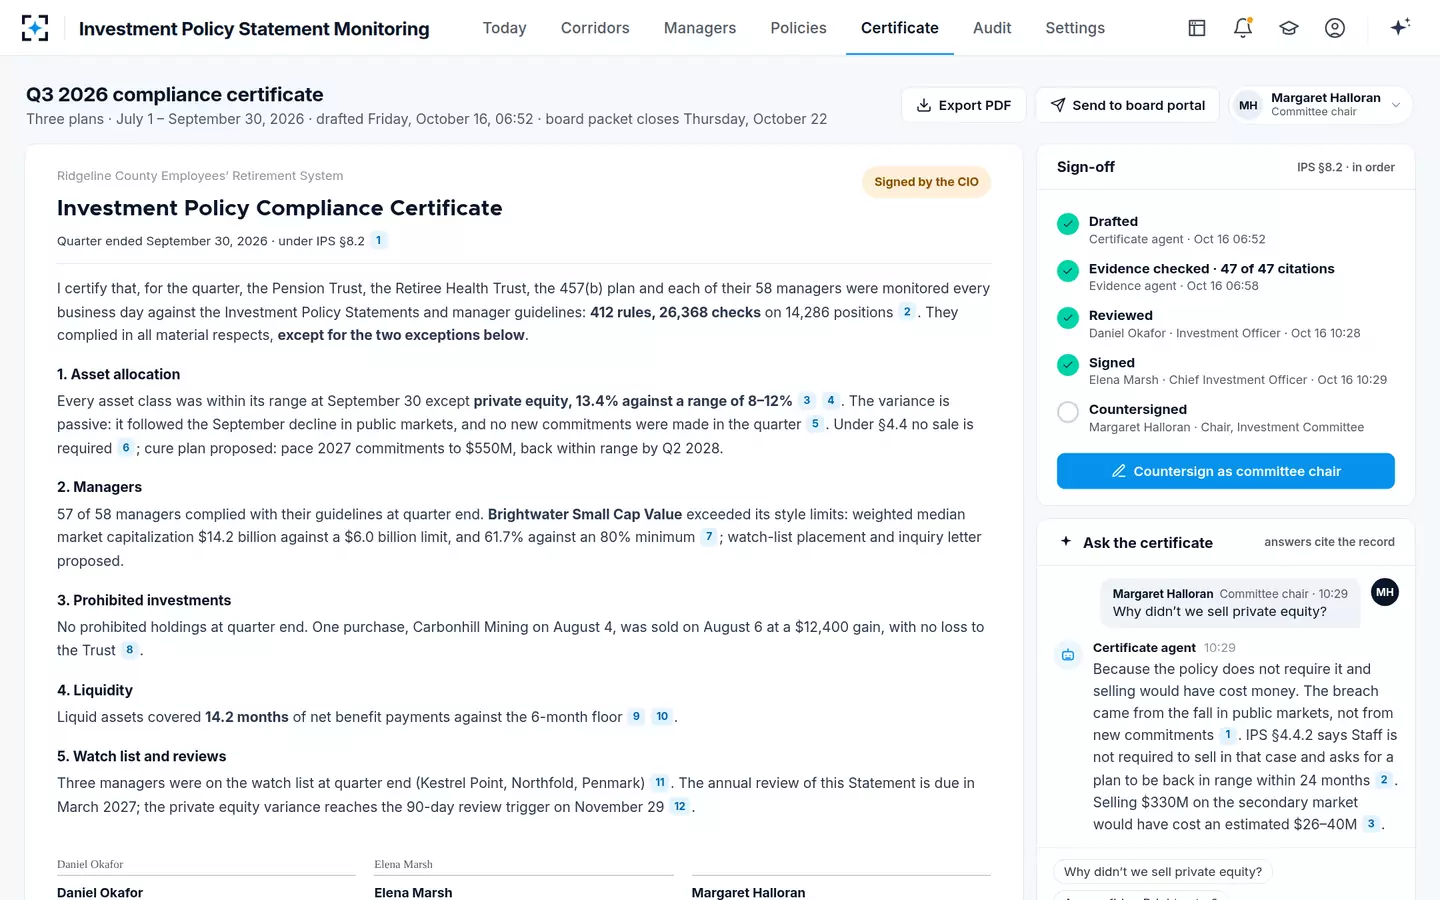Image resolution: width=1440 pixels, height=900 pixels.
Task: Open citation 4 in Asset allocation
Action: point(831,400)
